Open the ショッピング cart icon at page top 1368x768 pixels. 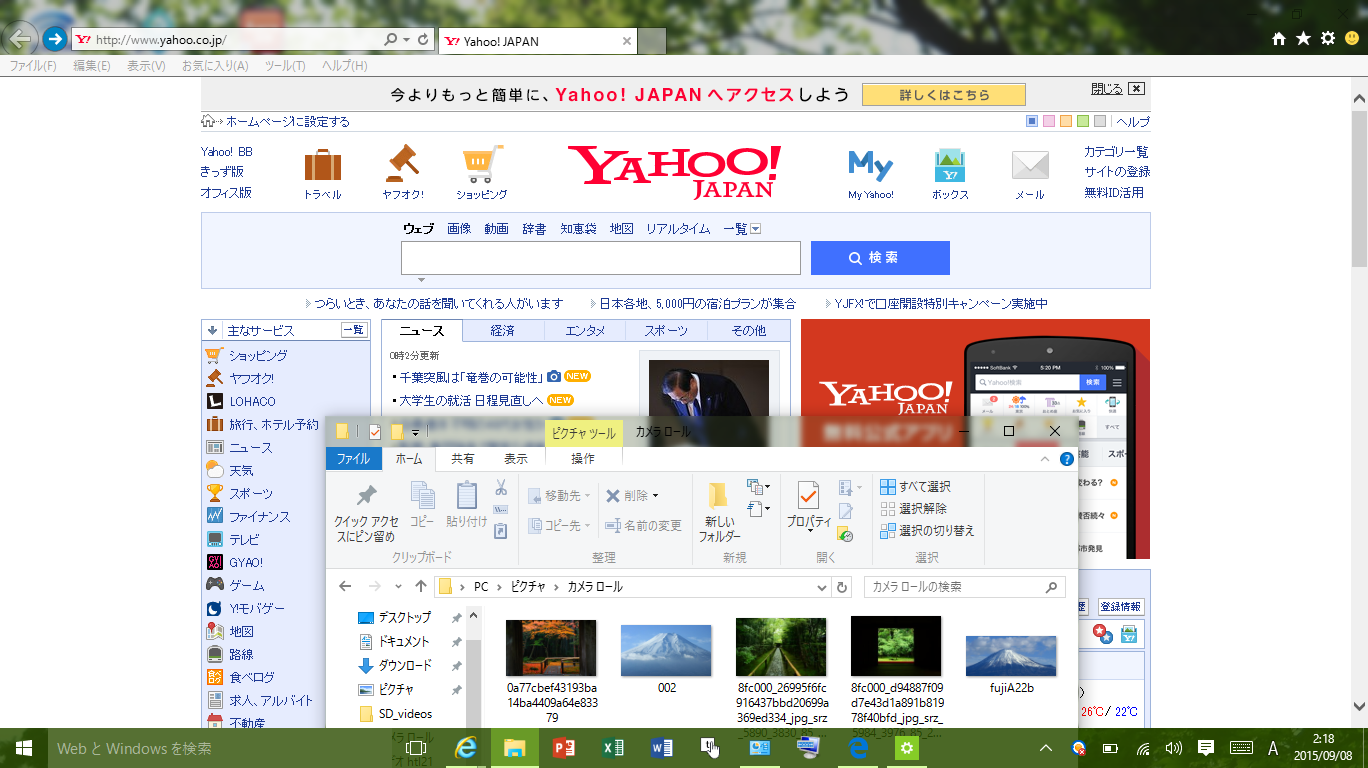click(x=482, y=165)
